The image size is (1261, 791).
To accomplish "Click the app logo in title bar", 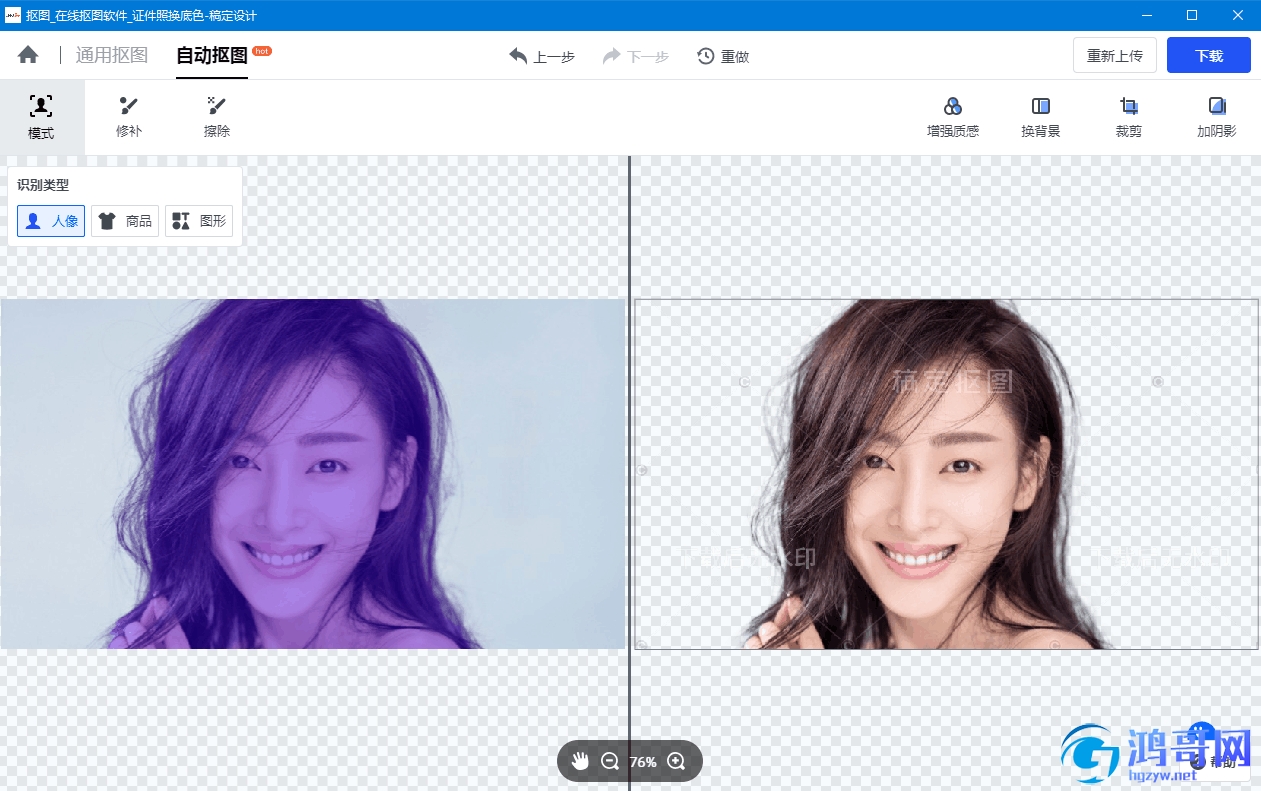I will click(x=13, y=15).
